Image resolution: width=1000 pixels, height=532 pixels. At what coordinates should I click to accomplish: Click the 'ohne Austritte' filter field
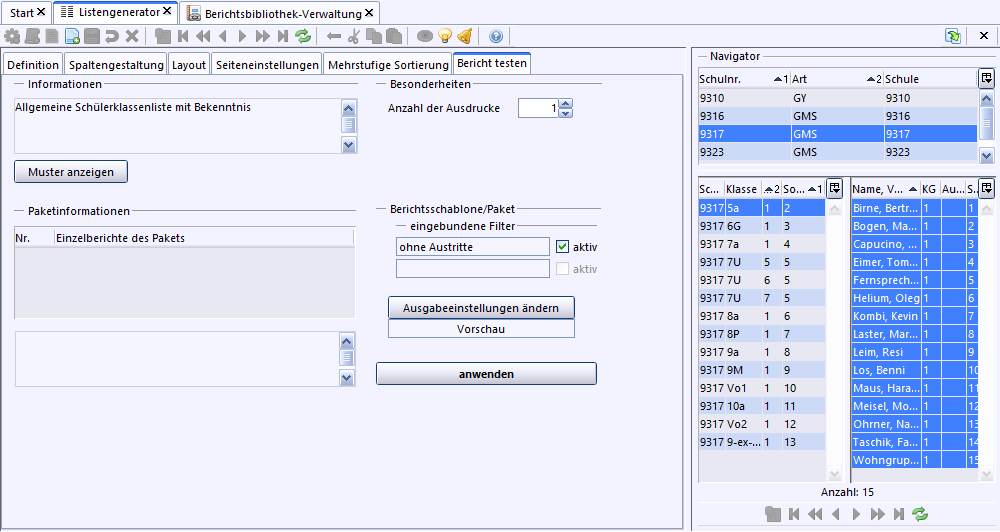click(x=473, y=246)
